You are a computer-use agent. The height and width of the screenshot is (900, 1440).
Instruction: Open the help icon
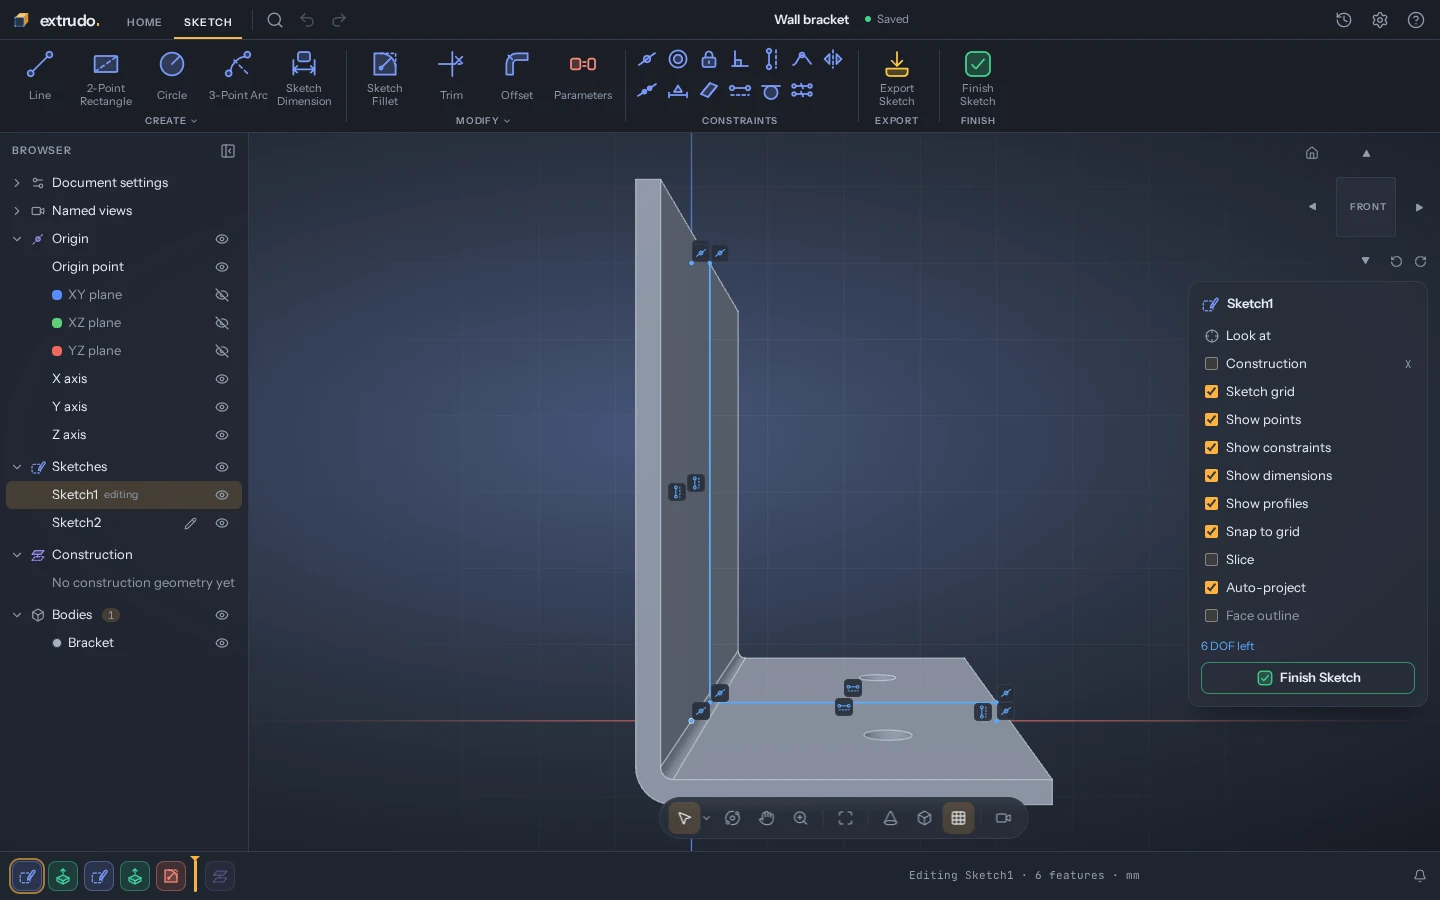[x=1416, y=20]
